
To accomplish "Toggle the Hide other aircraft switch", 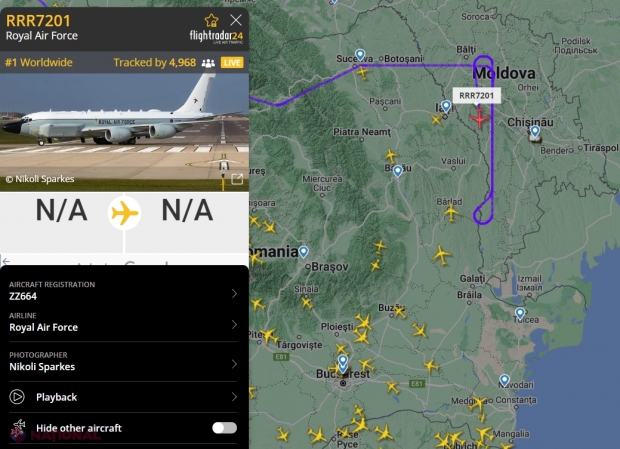I will point(224,428).
